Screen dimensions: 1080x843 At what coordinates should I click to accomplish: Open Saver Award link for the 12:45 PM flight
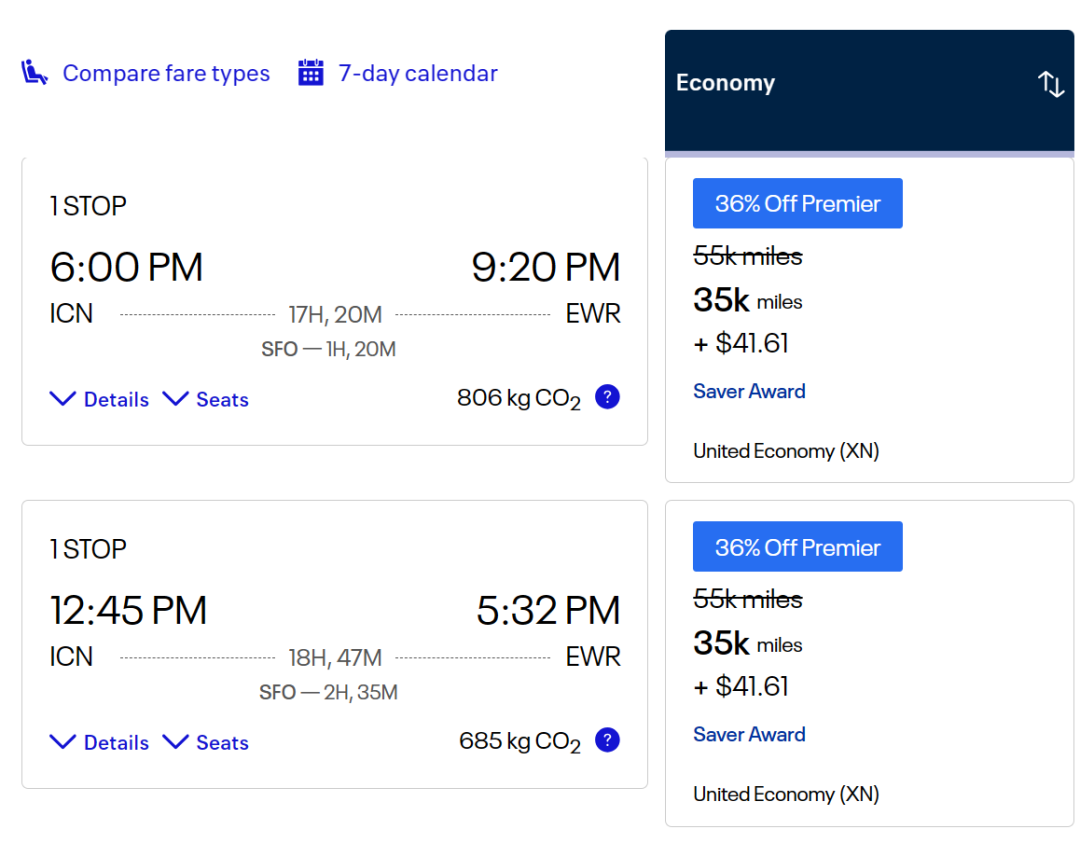pyautogui.click(x=749, y=734)
